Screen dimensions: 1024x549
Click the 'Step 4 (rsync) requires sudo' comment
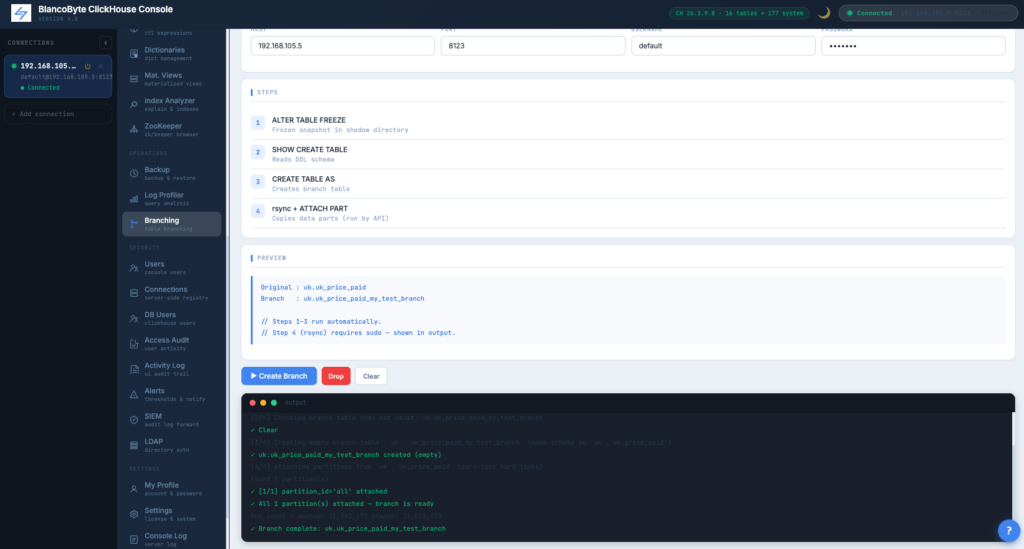tap(358, 333)
